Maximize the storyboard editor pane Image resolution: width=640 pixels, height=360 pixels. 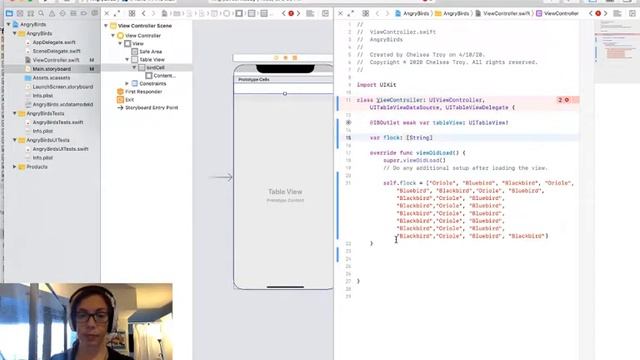[x=117, y=13]
